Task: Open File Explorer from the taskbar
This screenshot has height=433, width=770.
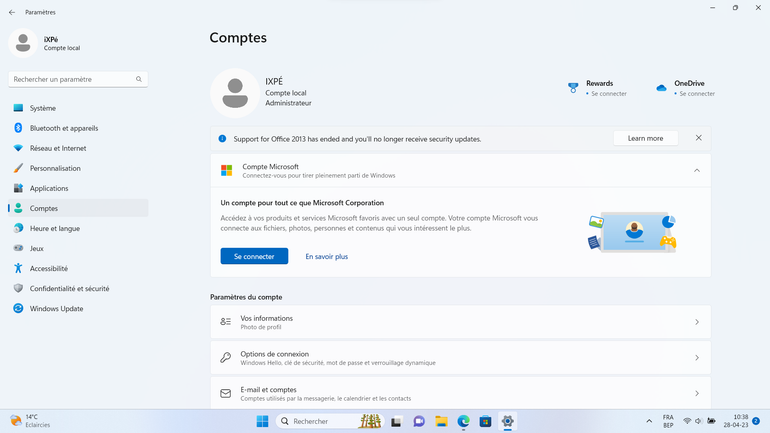Action: click(441, 421)
